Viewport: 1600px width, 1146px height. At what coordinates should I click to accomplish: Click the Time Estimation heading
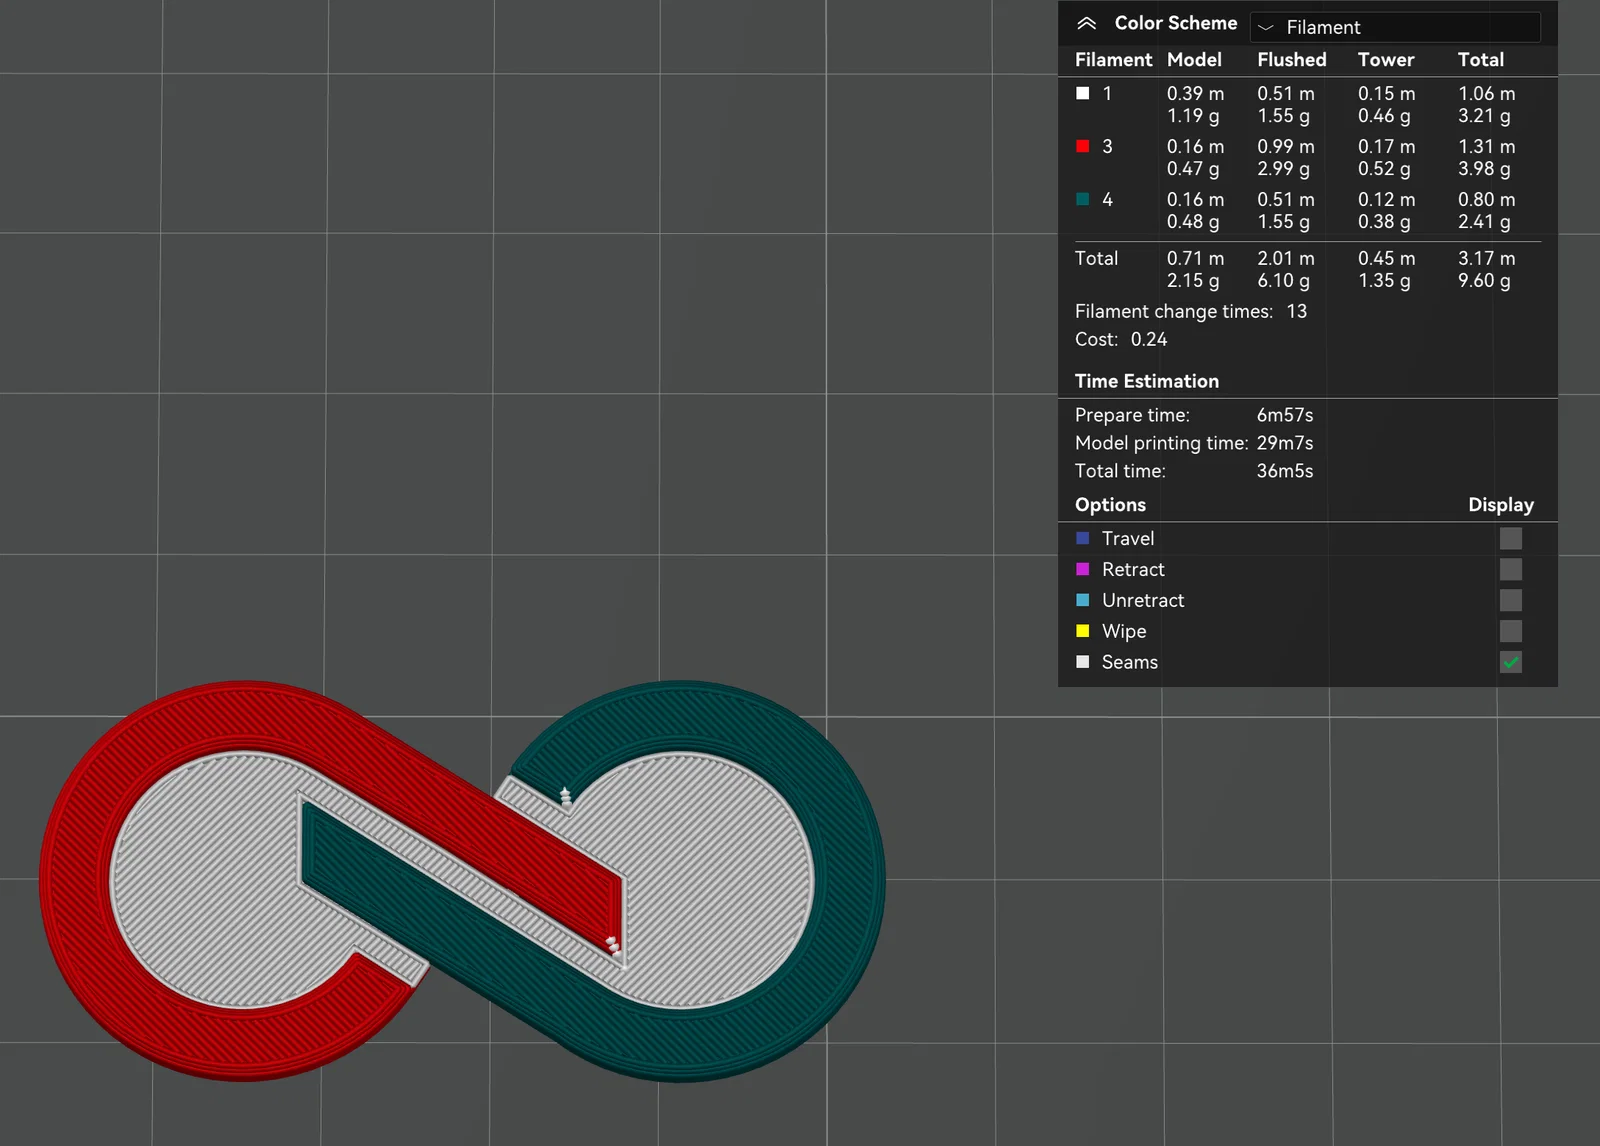[1147, 381]
